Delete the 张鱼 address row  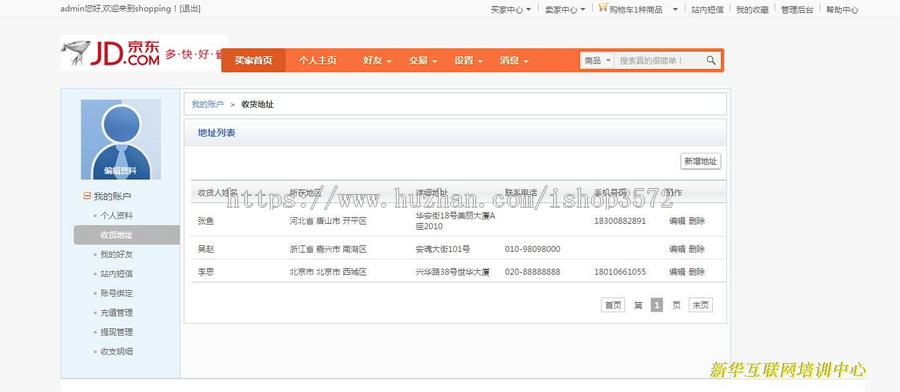tap(697, 221)
